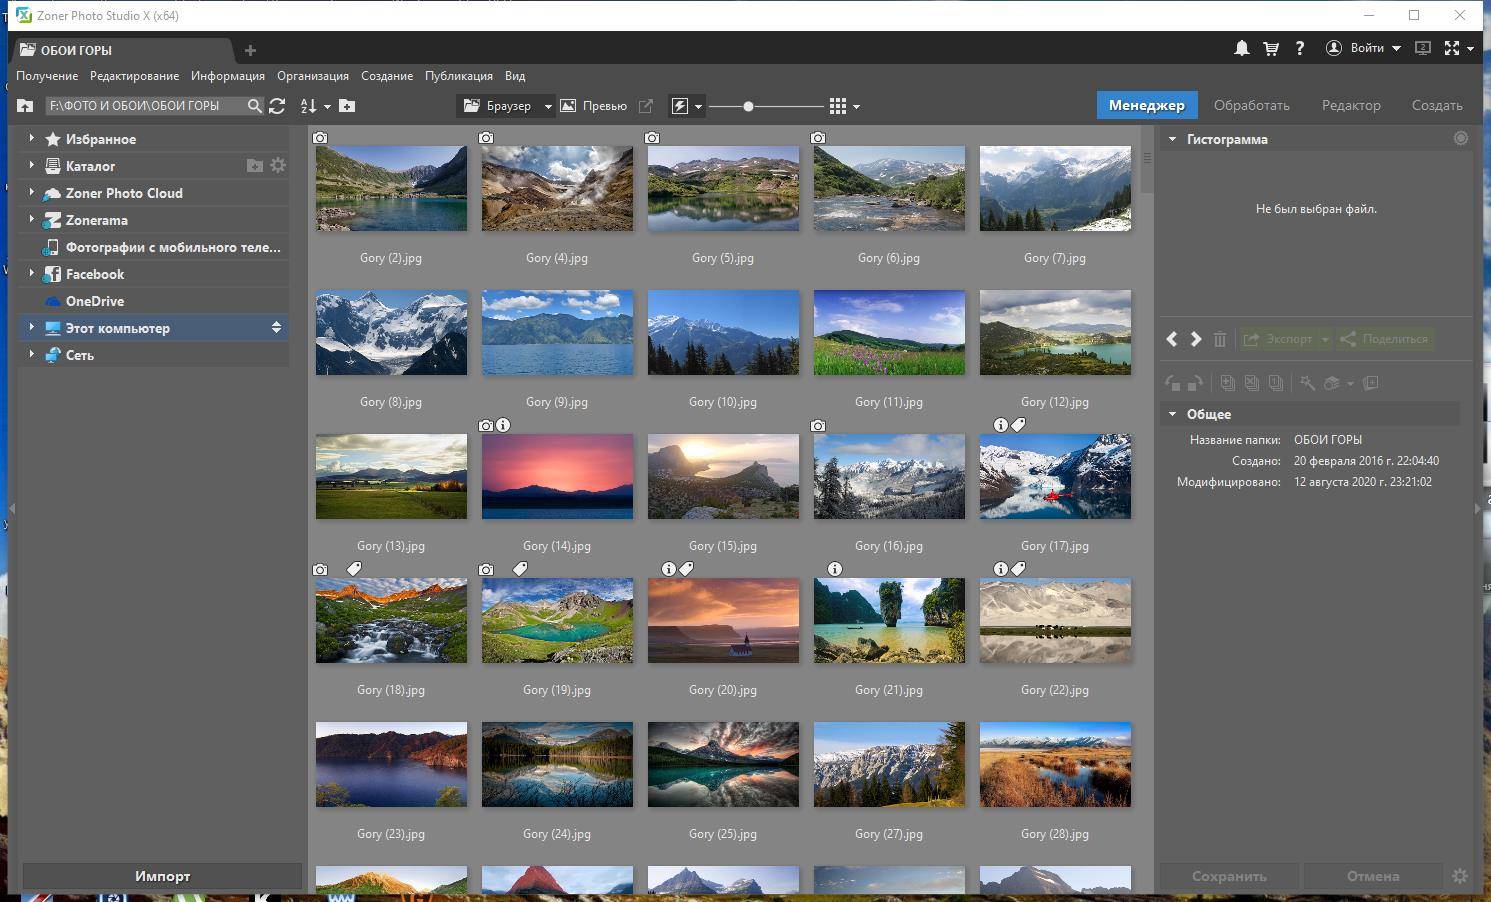Expand the Избранное tree node

click(31, 138)
